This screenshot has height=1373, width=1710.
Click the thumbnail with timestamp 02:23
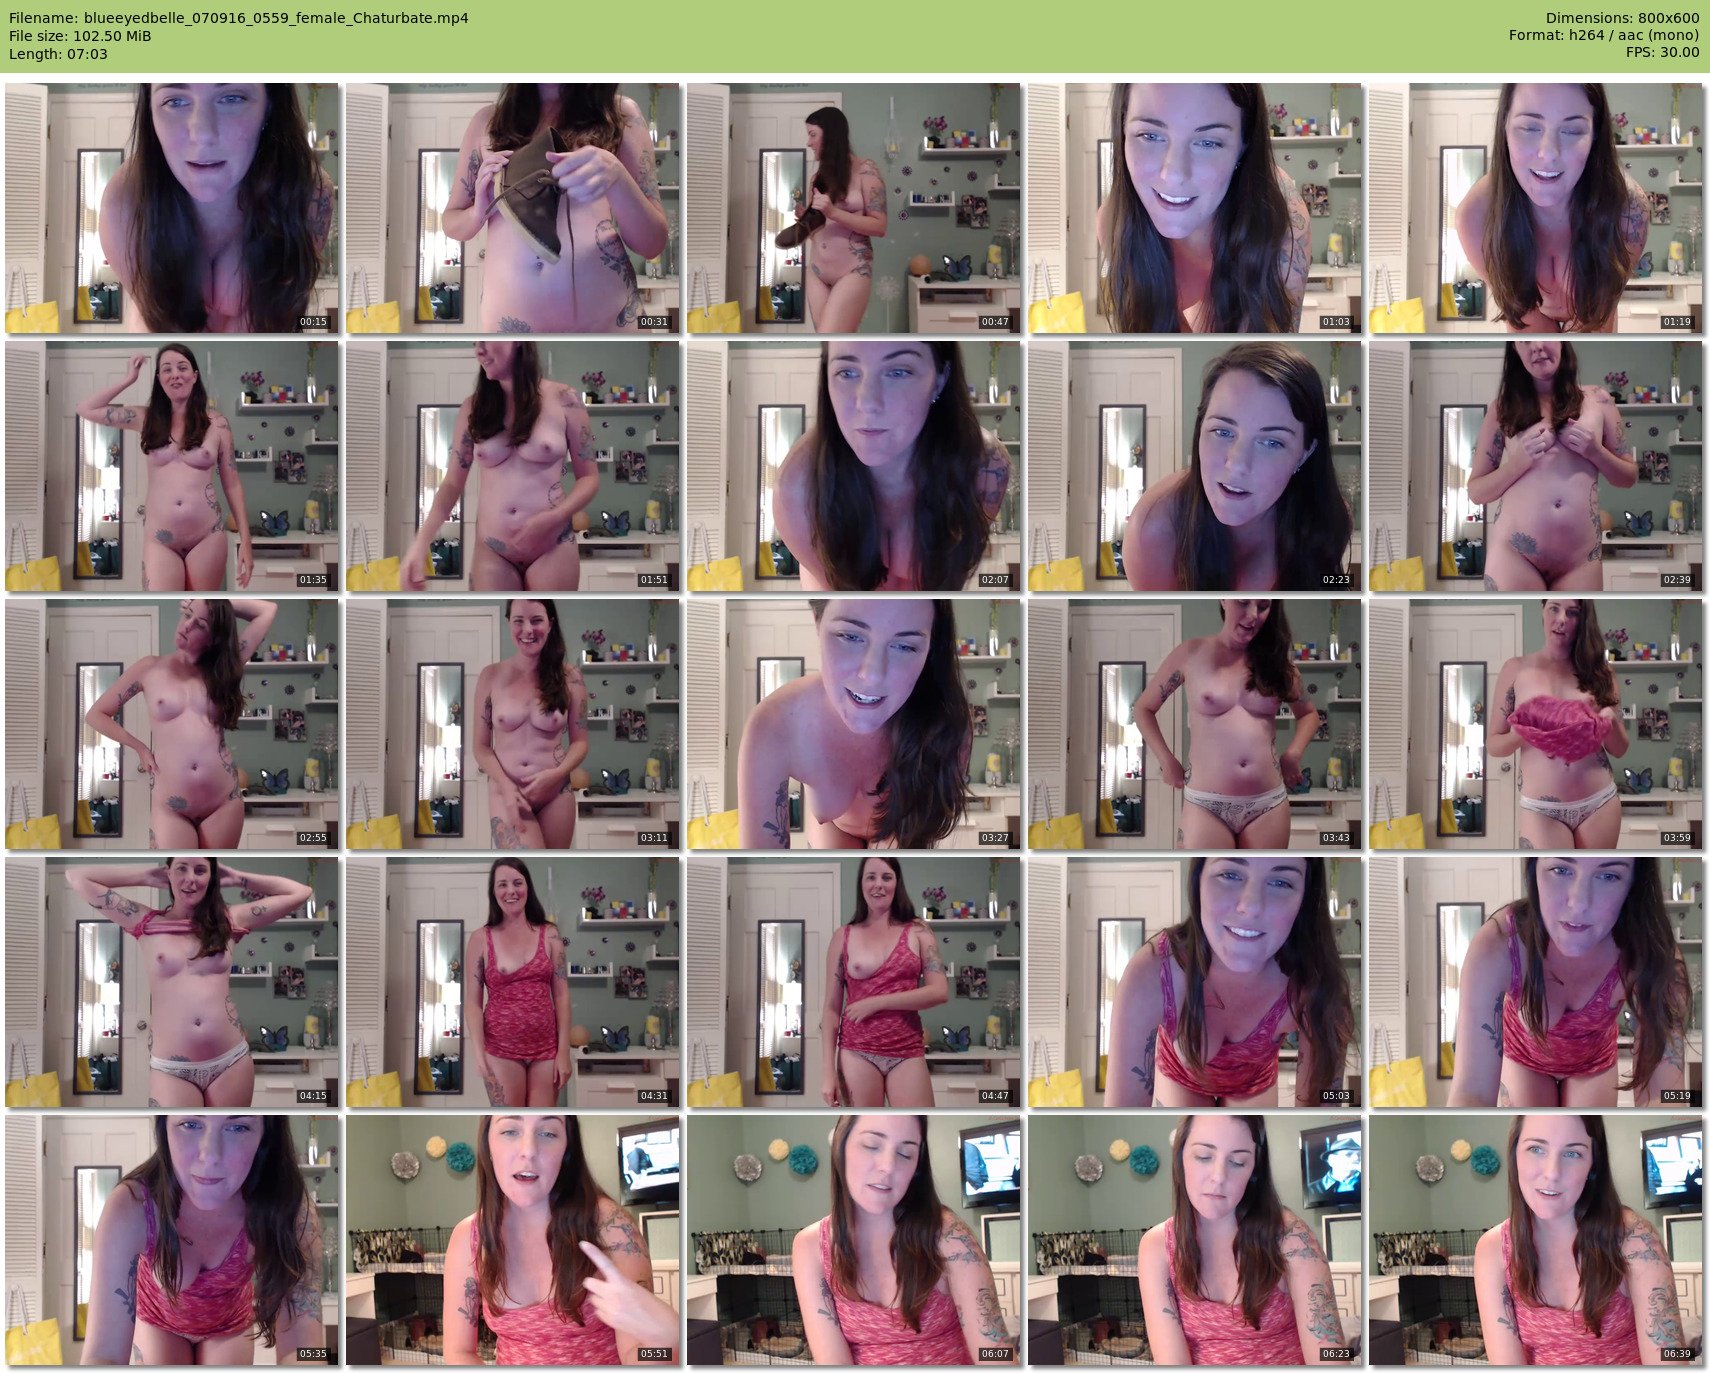pyautogui.click(x=1195, y=466)
